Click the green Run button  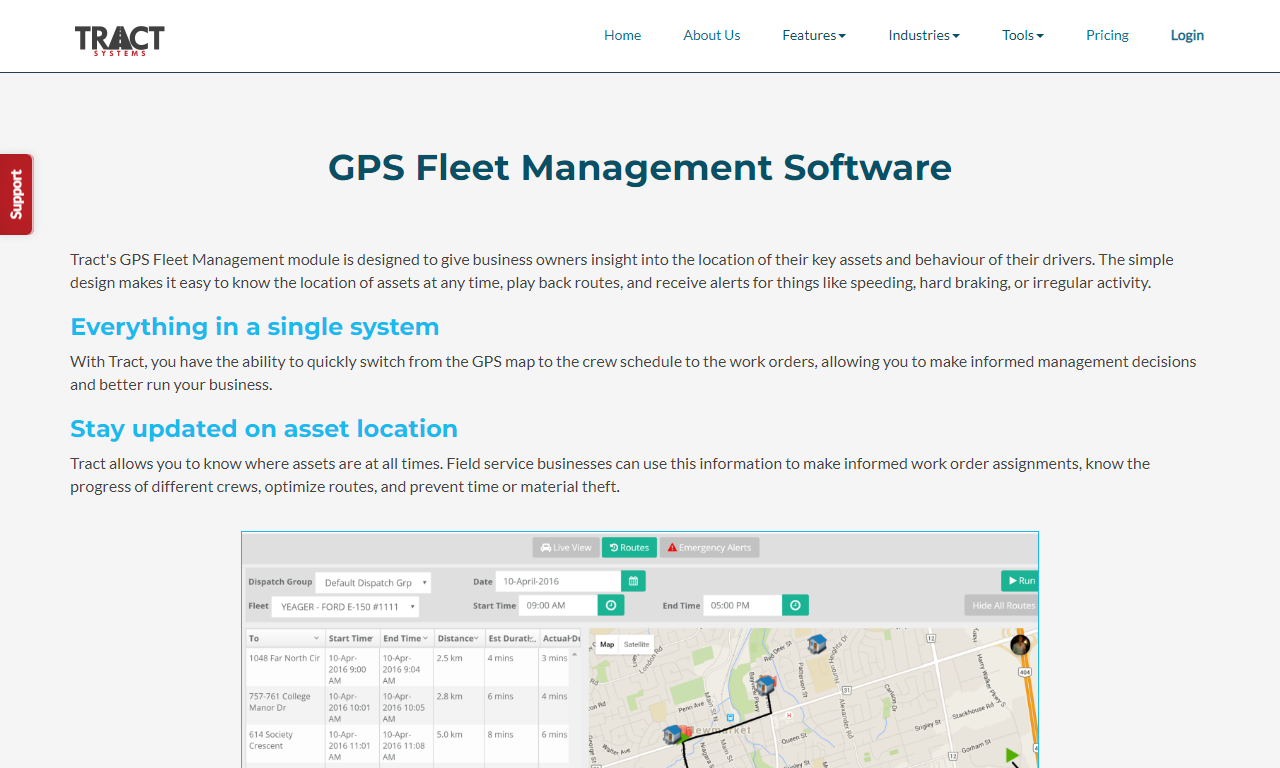click(x=1019, y=580)
